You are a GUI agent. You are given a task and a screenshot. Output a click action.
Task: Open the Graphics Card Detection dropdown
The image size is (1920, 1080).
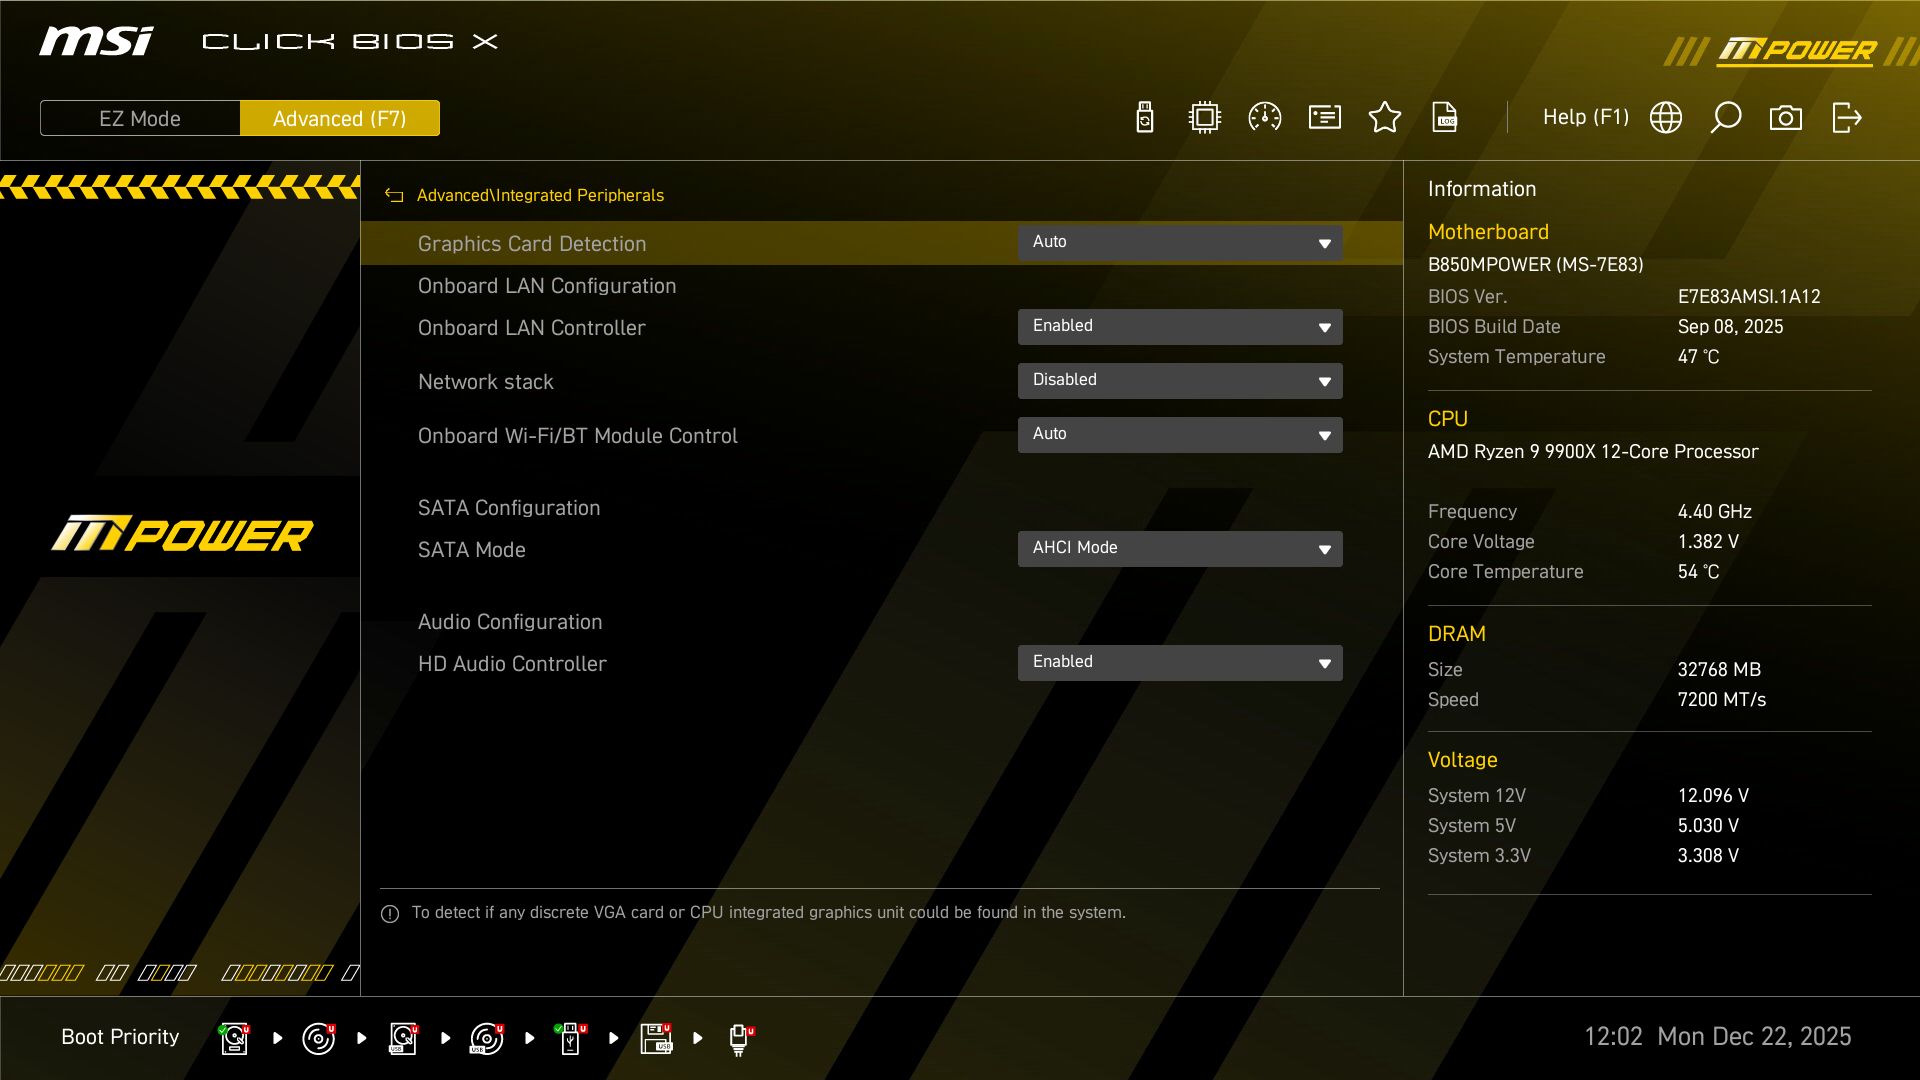tap(1180, 242)
